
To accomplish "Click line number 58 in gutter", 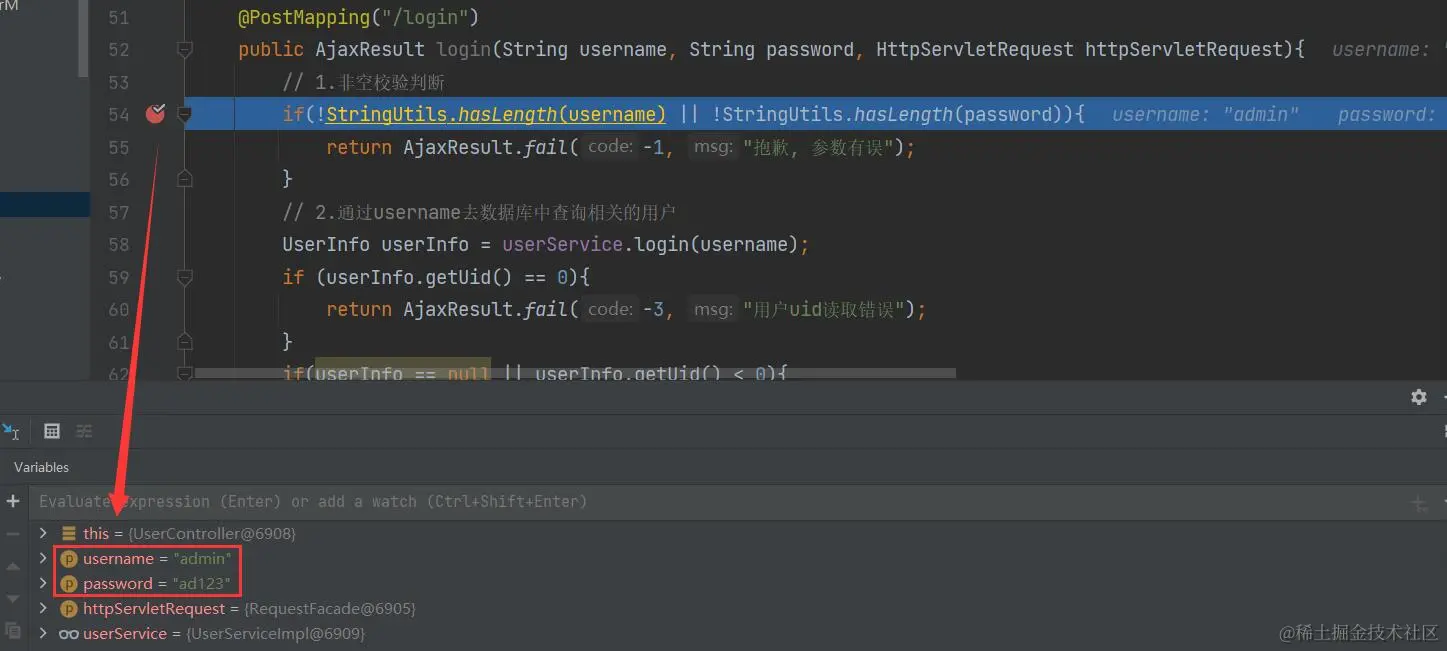I will pos(118,244).
